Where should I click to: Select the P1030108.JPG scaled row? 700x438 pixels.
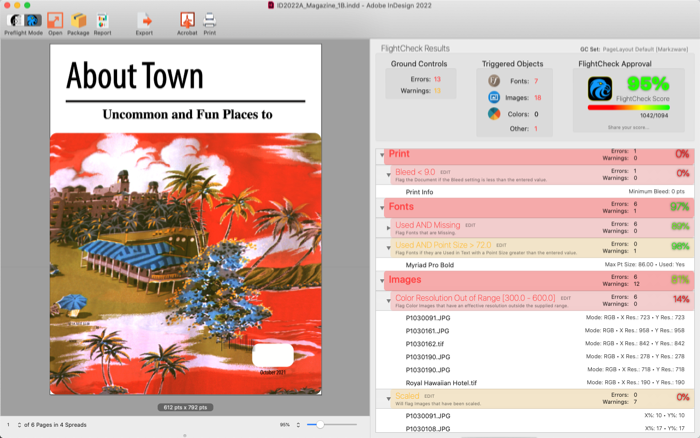coord(535,428)
